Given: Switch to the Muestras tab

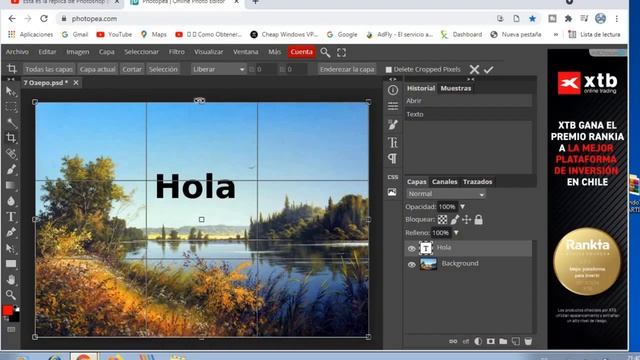Looking at the screenshot, I should (x=456, y=88).
